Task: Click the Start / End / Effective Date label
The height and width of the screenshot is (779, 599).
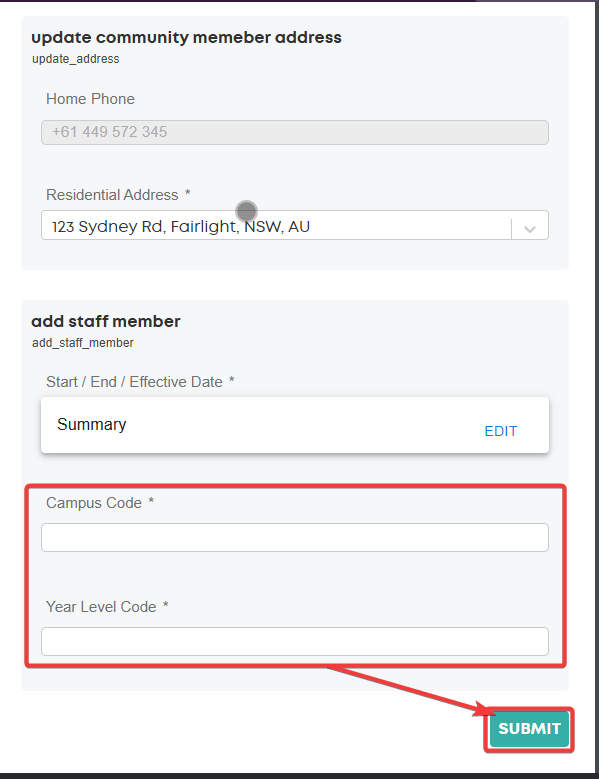Action: [134, 382]
